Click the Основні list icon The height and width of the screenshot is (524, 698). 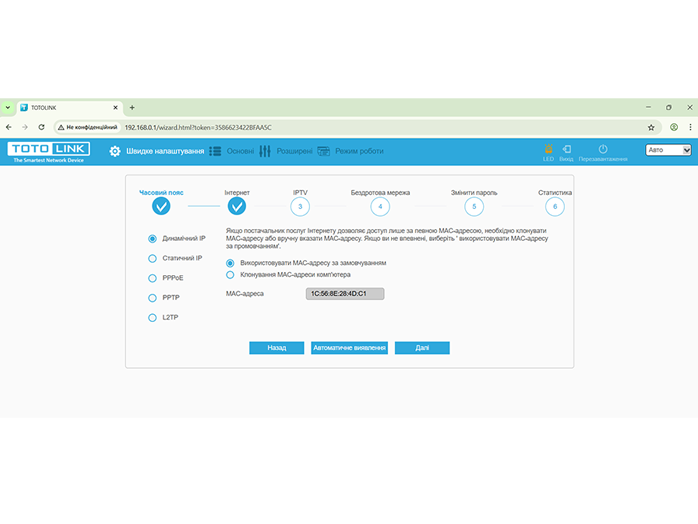(215, 151)
